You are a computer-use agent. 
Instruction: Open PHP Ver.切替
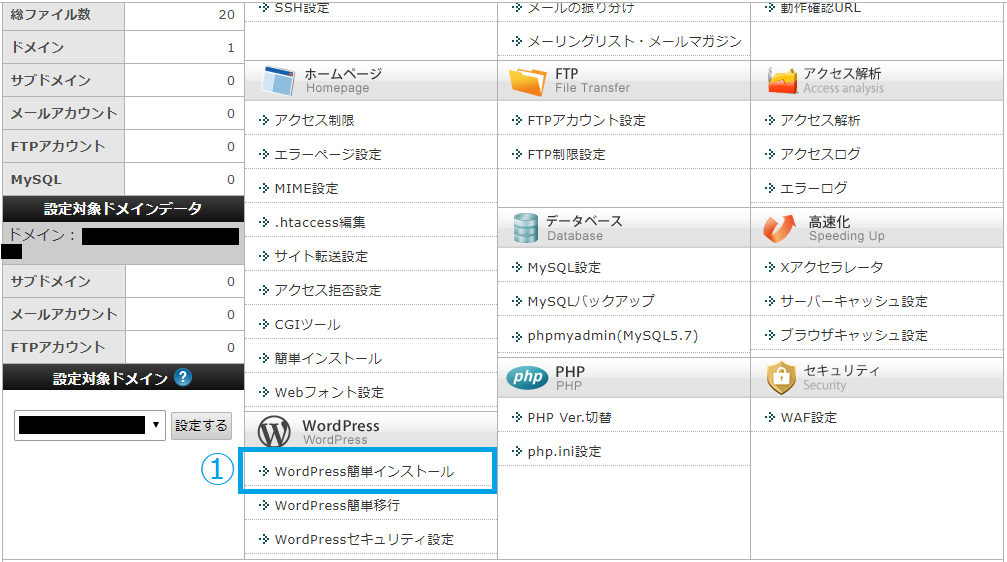pos(569,417)
